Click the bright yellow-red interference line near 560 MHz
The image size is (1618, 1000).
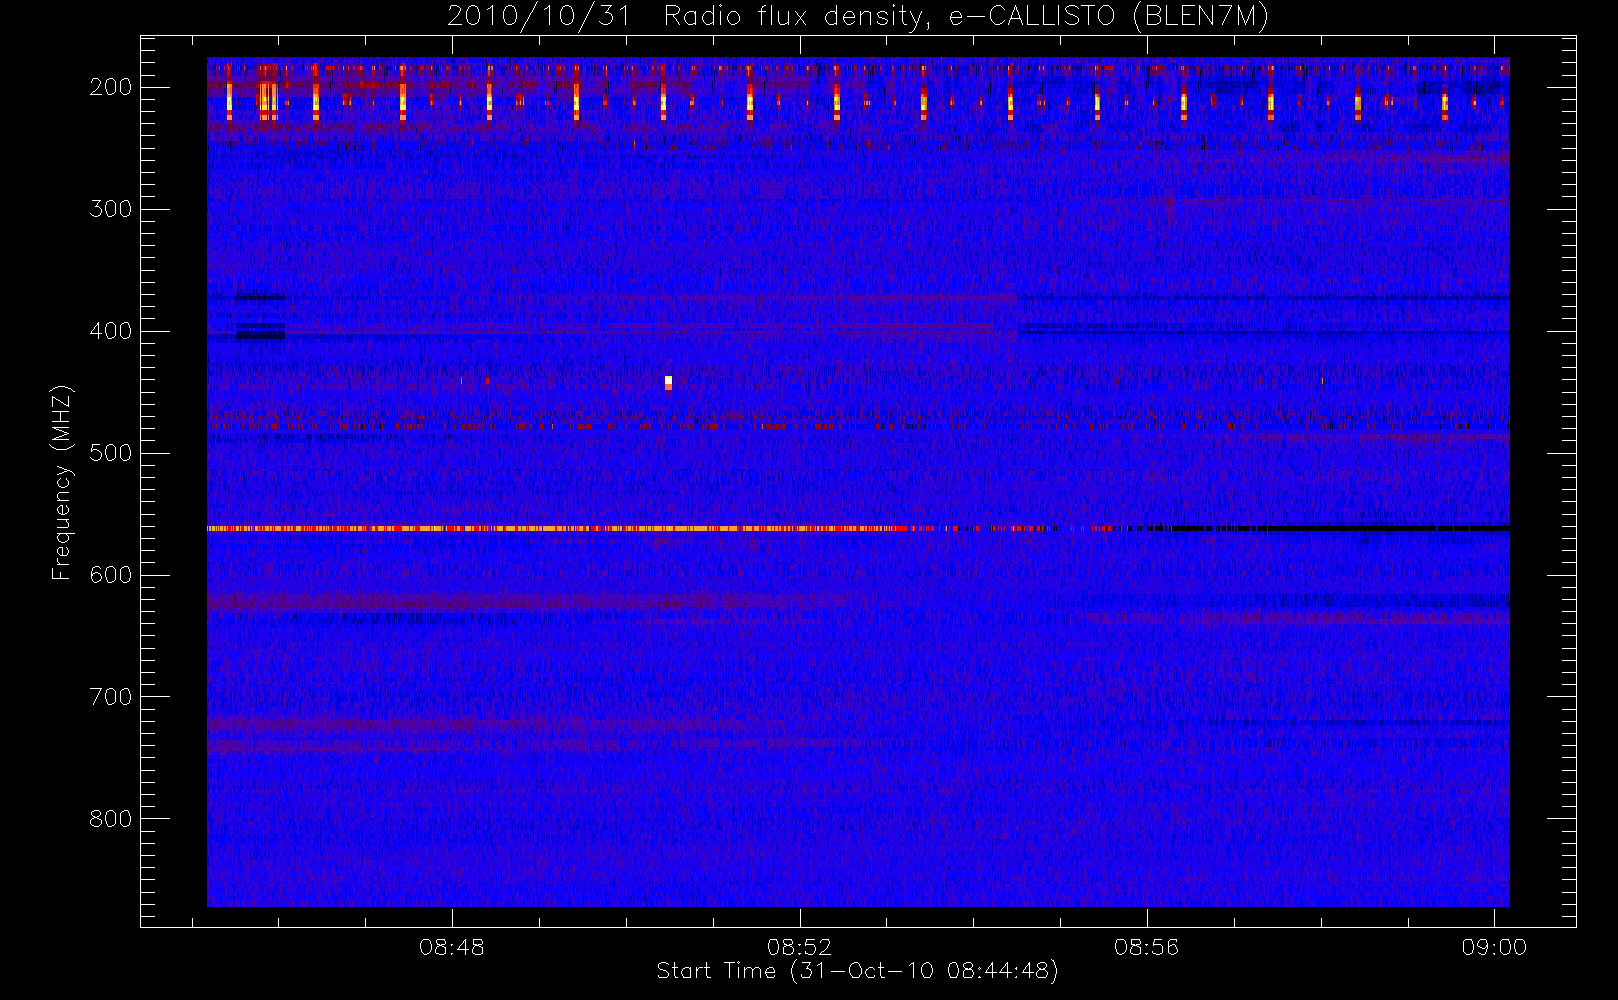coord(556,528)
